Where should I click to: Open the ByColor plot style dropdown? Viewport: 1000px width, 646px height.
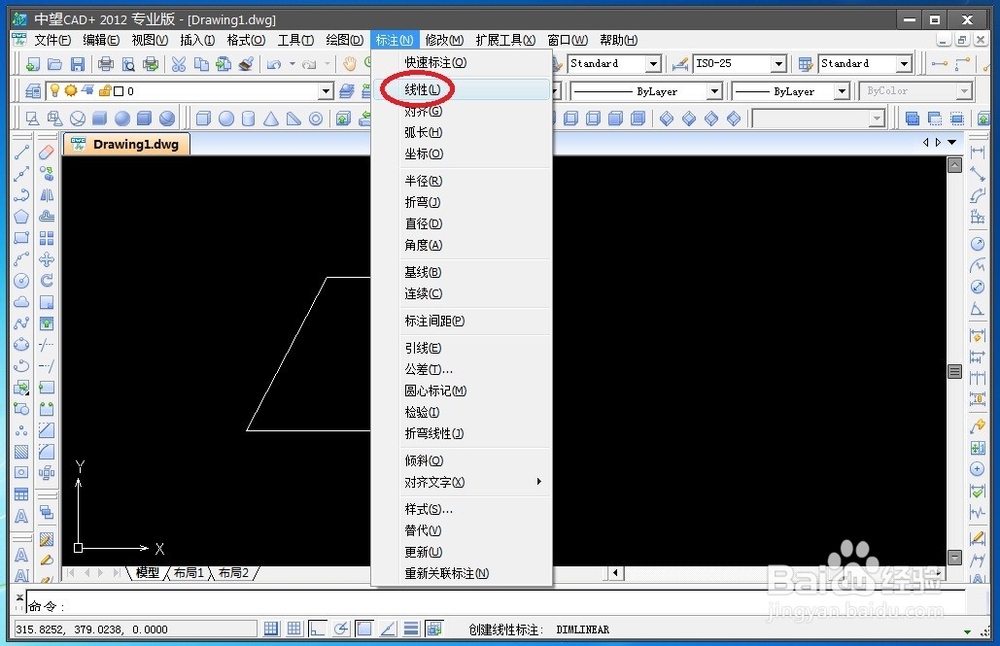pos(964,91)
